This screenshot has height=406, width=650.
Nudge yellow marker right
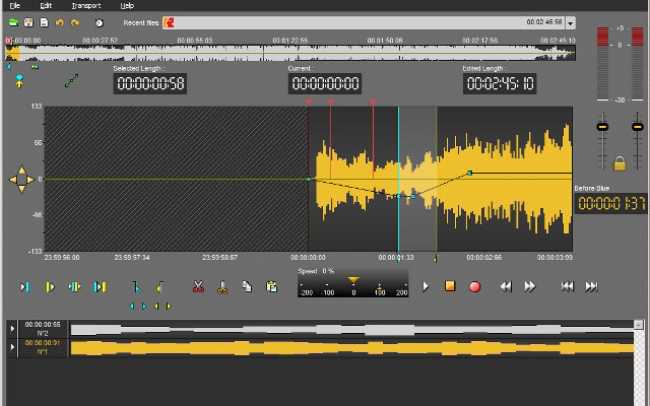(x=168, y=306)
